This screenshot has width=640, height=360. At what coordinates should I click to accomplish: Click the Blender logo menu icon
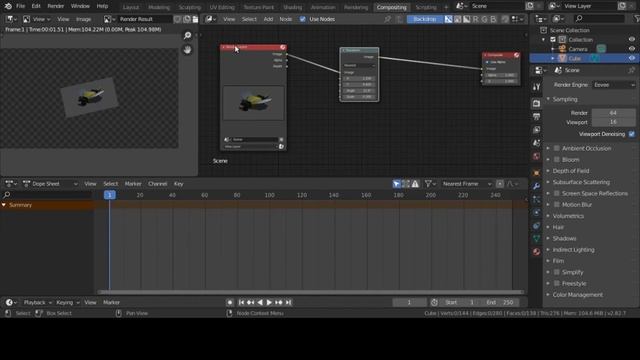click(8, 6)
